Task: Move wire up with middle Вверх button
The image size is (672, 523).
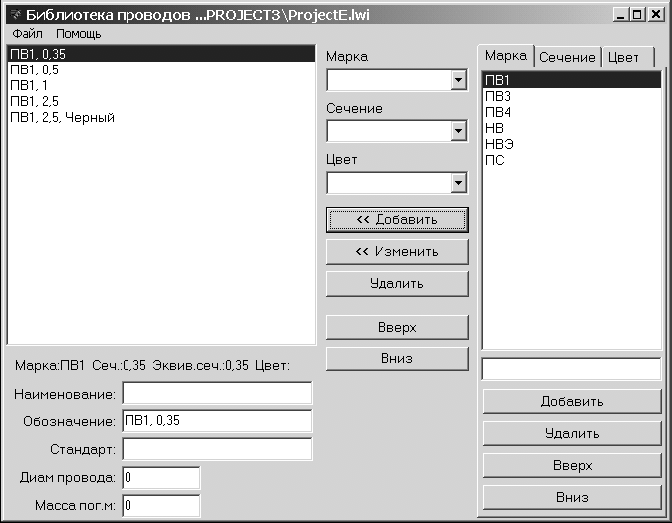Action: tap(397, 328)
